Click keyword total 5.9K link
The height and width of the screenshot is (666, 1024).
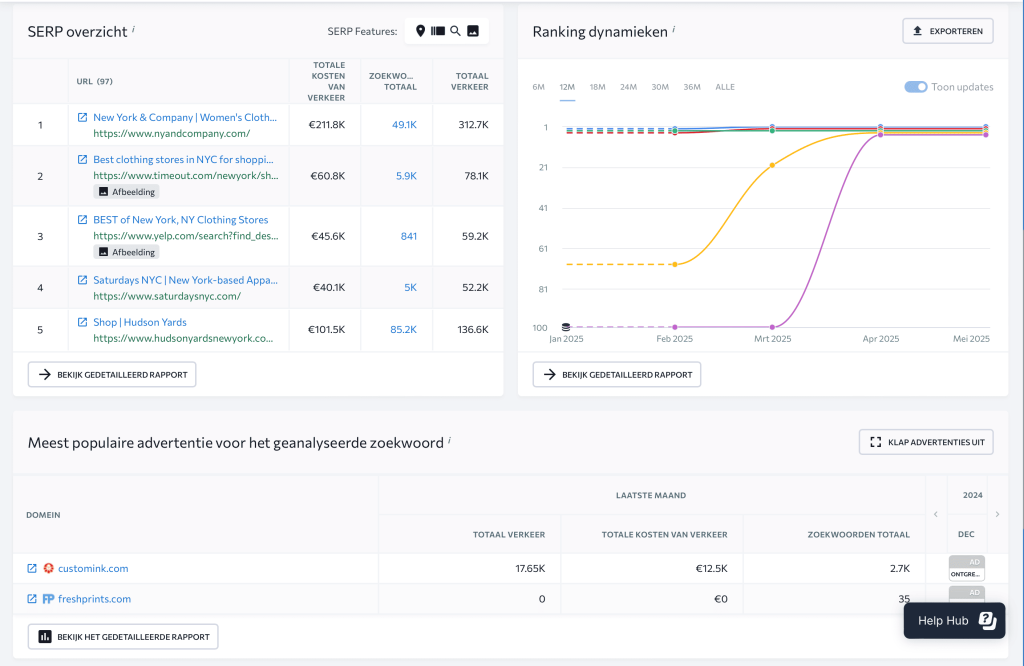(x=406, y=176)
